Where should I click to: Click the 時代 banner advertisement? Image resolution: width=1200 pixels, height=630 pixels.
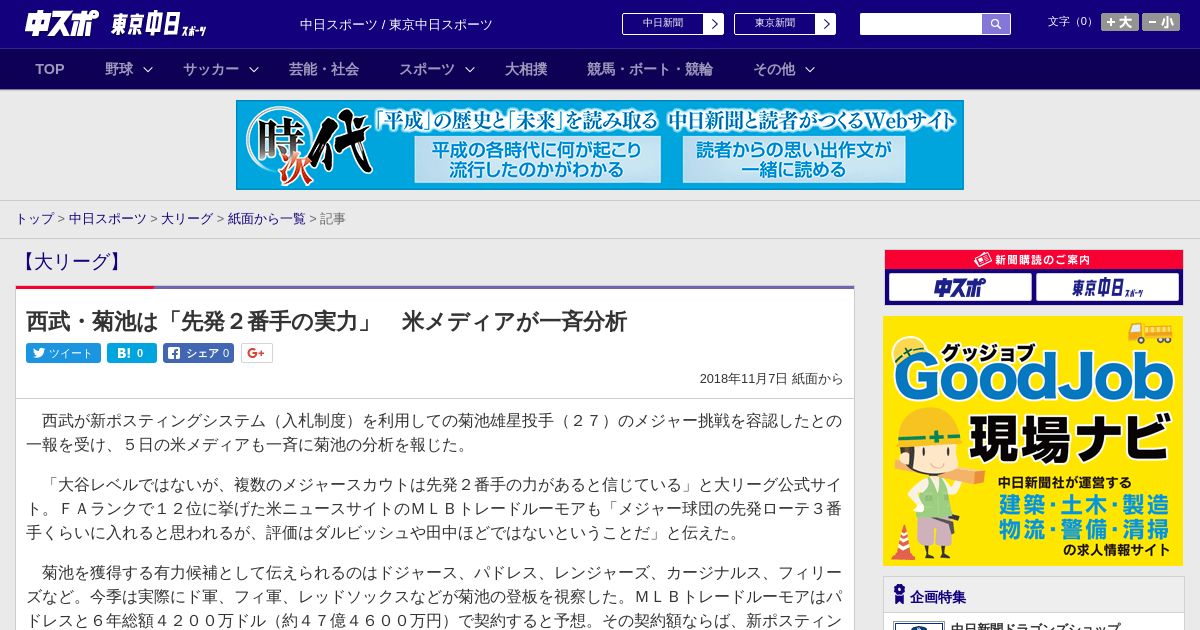click(600, 145)
